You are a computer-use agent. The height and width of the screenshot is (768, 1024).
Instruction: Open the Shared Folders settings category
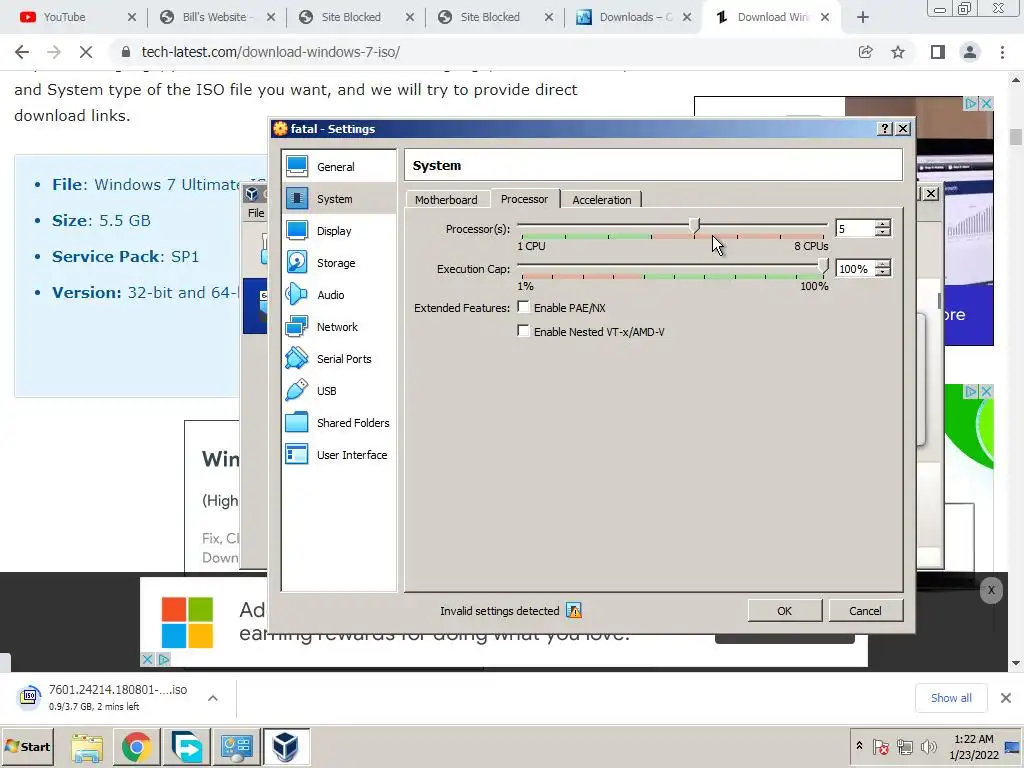tap(338, 423)
